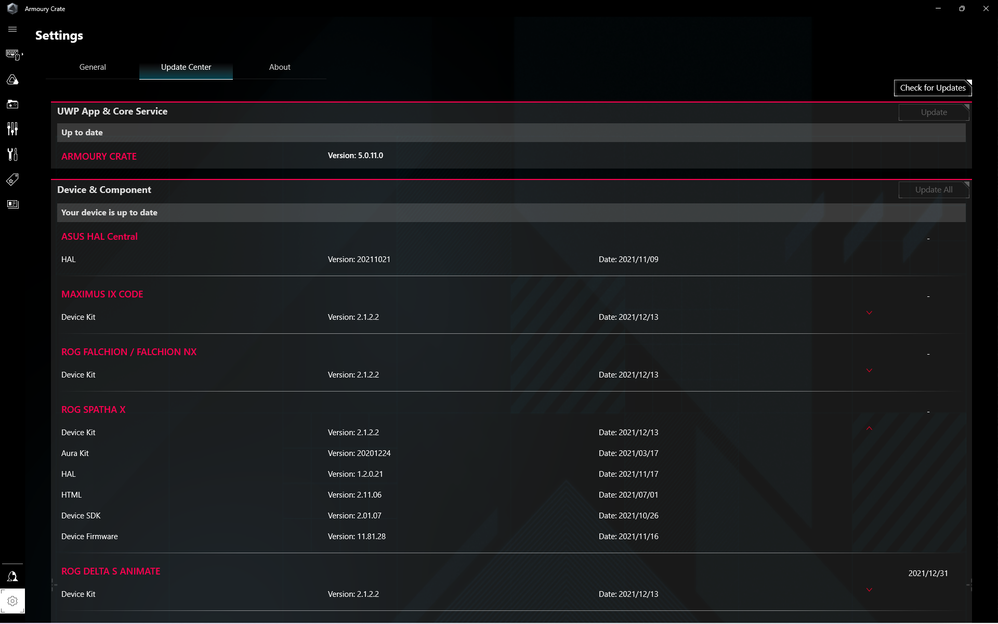Open the Device keyboard-and-mouse sidebar icon
This screenshot has width=998, height=624.
(x=13, y=55)
